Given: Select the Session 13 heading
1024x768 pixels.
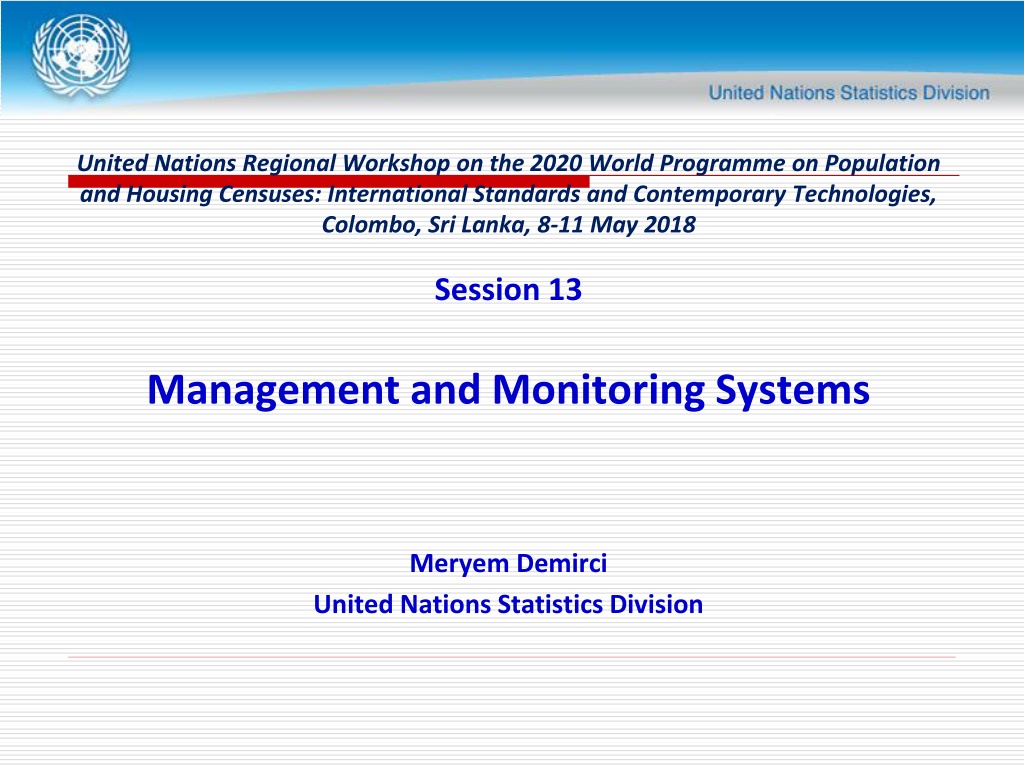Looking at the screenshot, I should pyautogui.click(x=508, y=289).
